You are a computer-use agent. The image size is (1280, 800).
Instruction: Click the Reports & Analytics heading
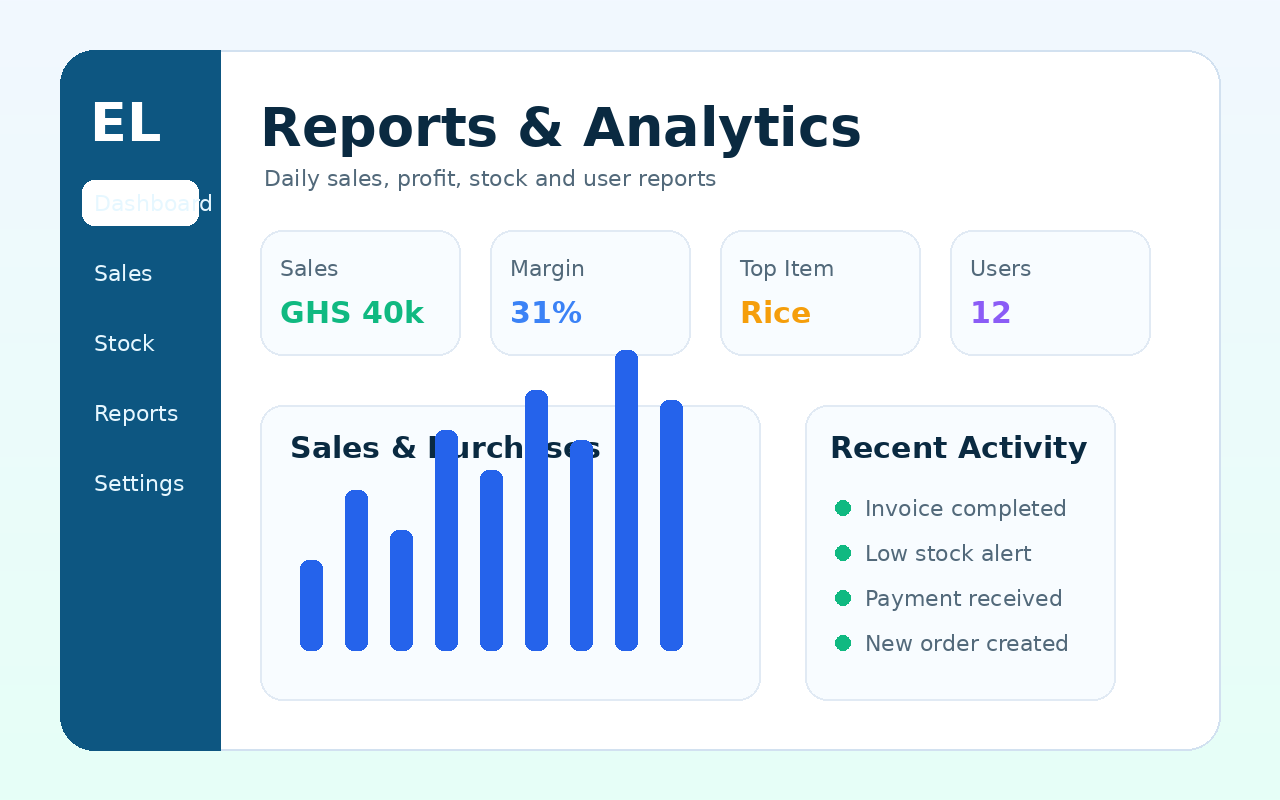pos(560,129)
